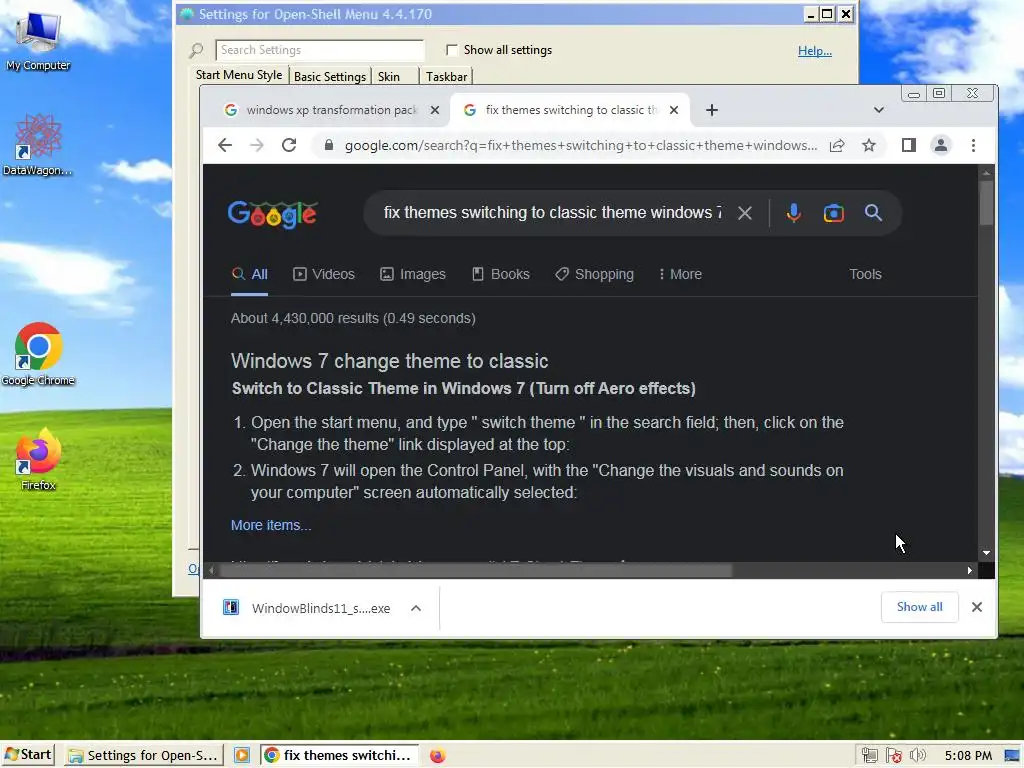Click the search icon in Open-Shell settings
The width and height of the screenshot is (1024, 768).
point(196,50)
